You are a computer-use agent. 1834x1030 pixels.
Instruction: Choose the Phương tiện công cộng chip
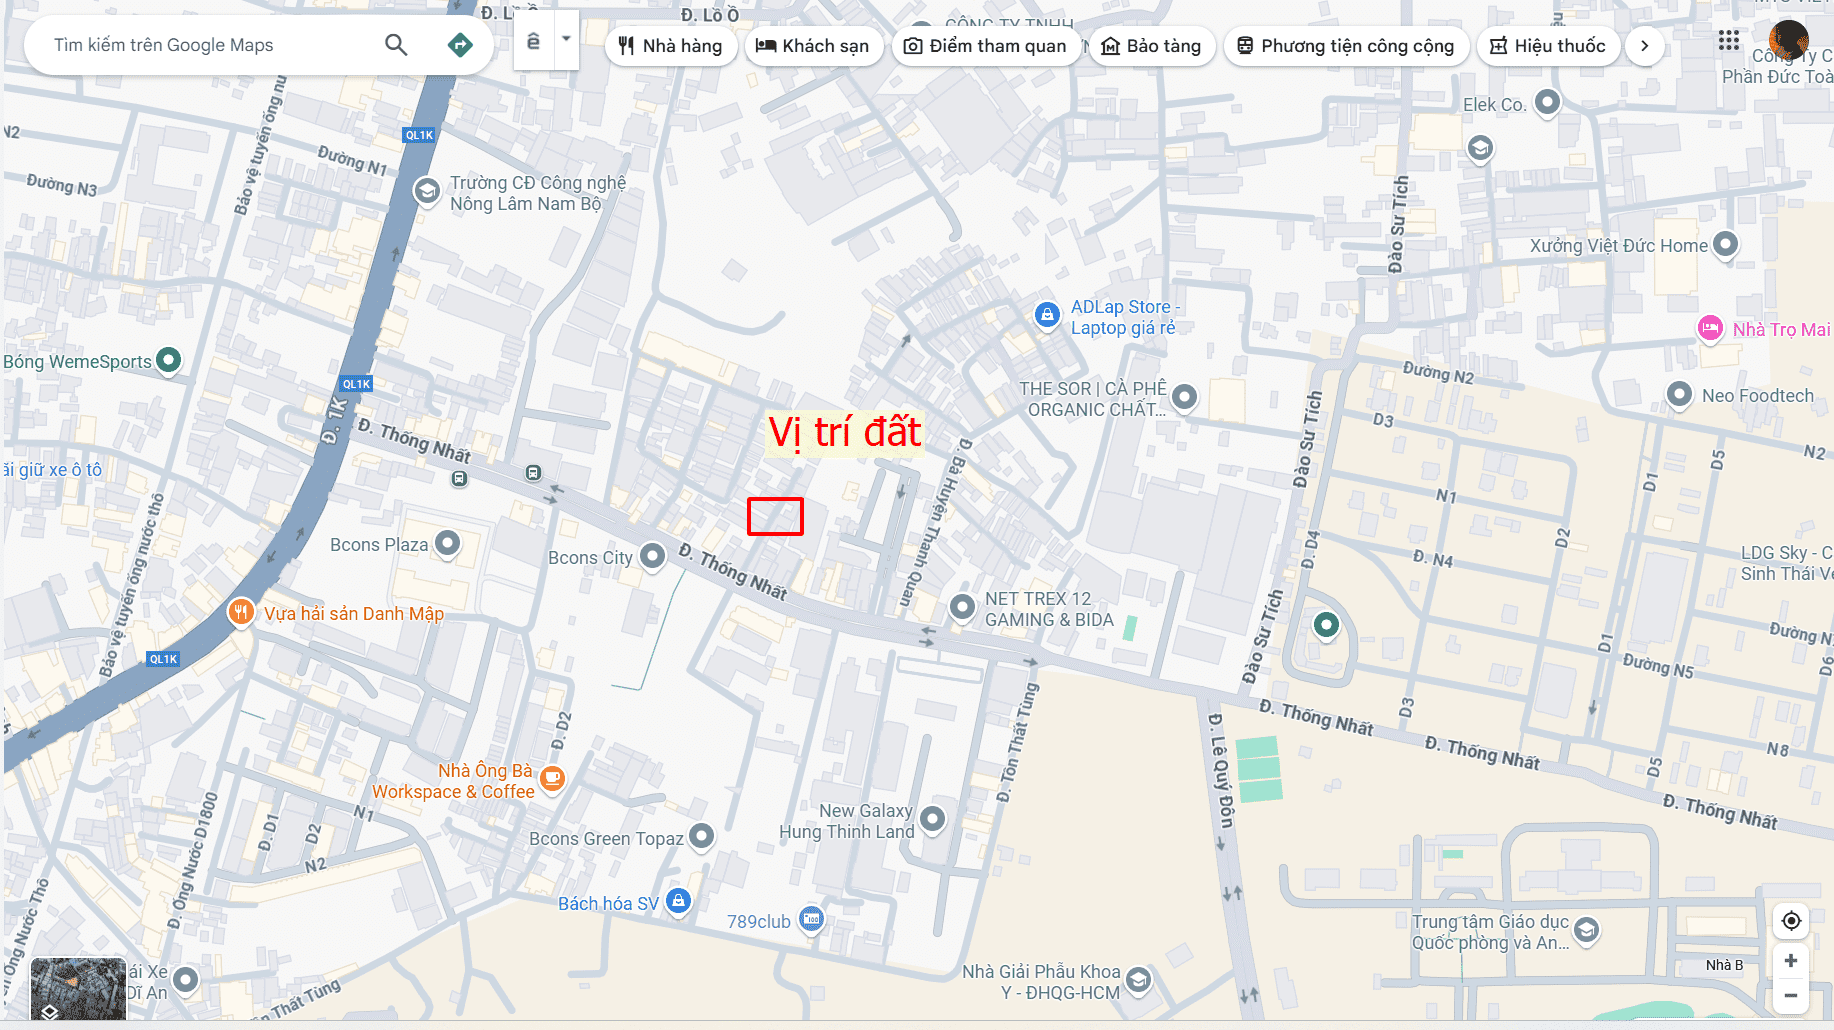click(1346, 46)
